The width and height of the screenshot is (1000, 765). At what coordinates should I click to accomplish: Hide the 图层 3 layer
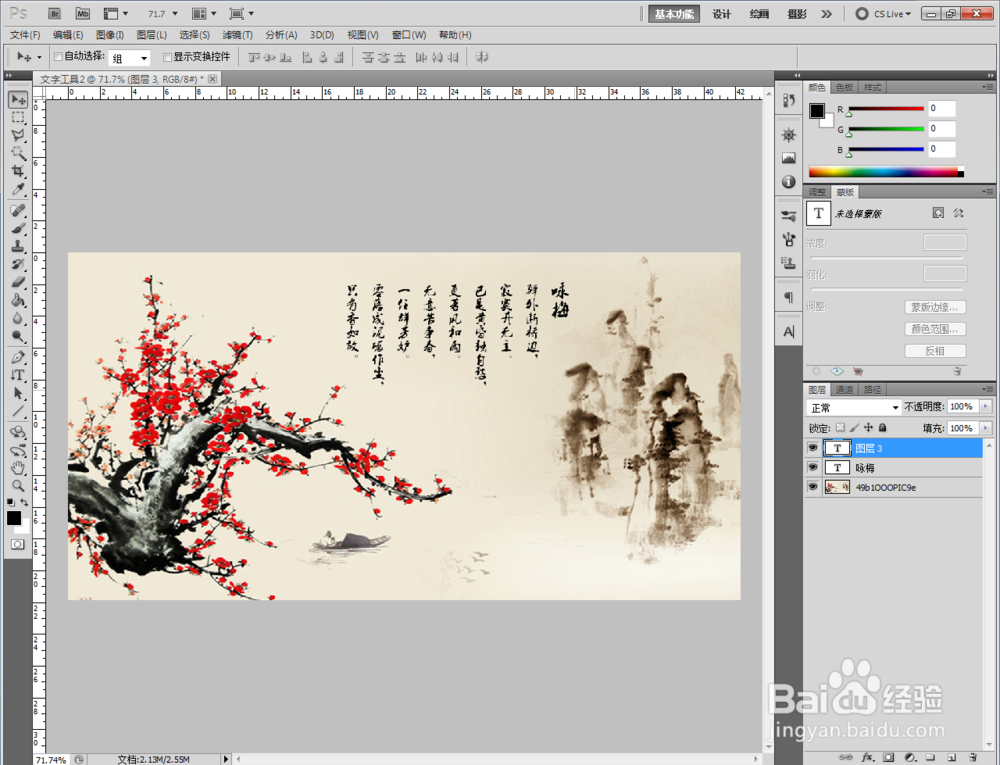click(x=812, y=448)
